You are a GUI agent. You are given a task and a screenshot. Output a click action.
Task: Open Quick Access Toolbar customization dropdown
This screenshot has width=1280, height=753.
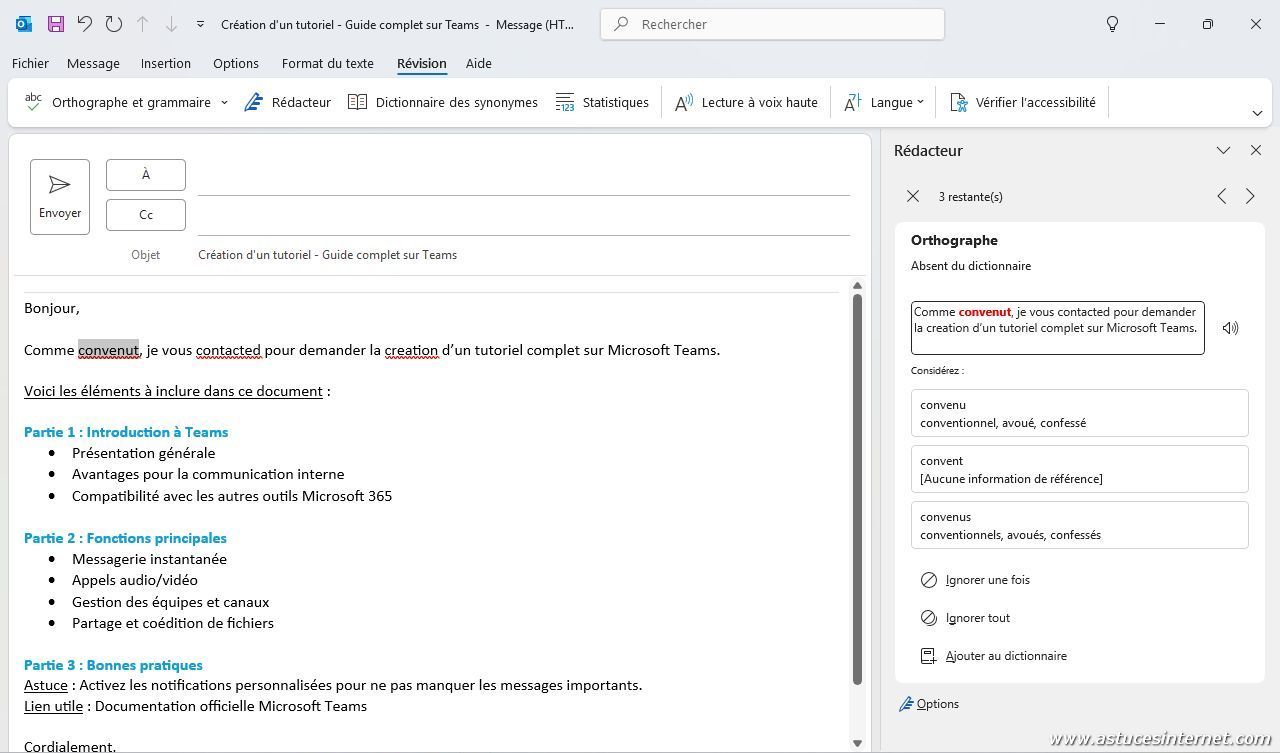(x=200, y=24)
